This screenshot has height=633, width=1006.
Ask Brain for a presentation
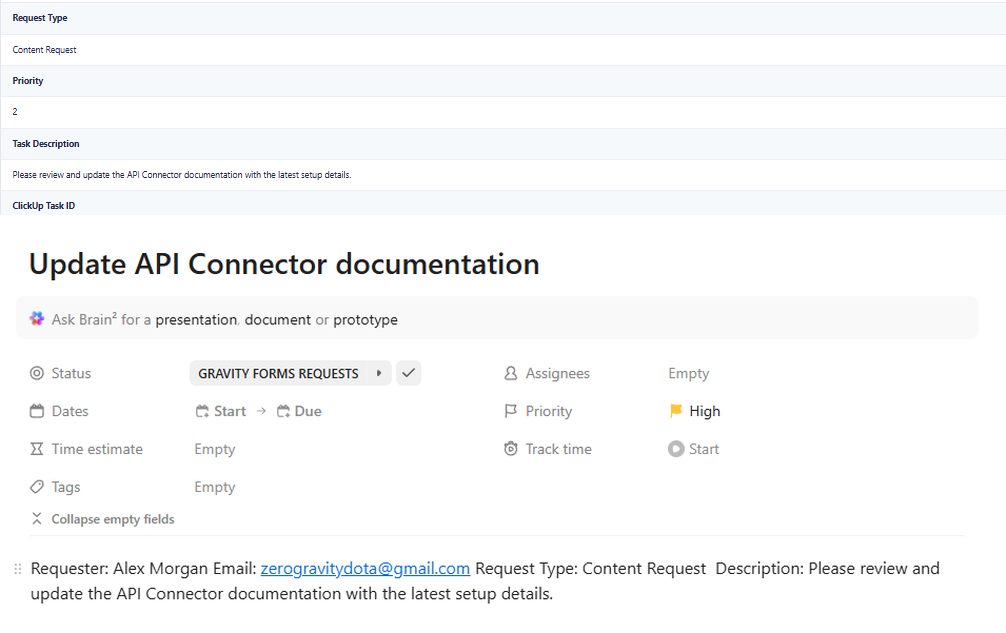coord(196,319)
